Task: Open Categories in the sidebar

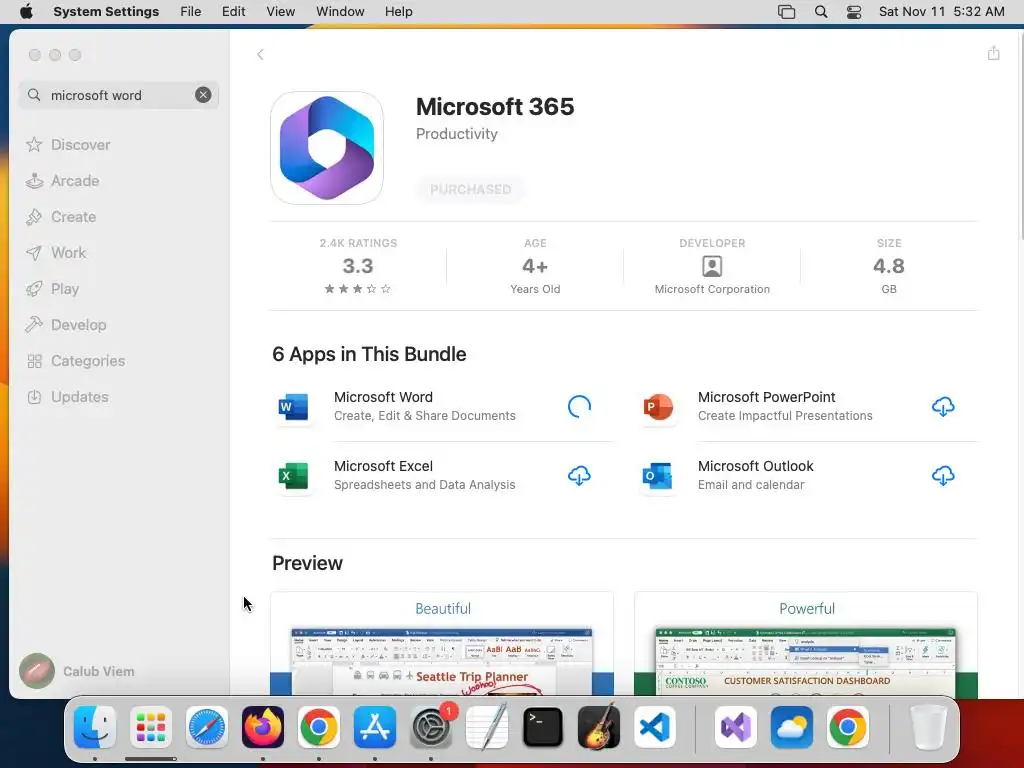Action: coord(76,360)
